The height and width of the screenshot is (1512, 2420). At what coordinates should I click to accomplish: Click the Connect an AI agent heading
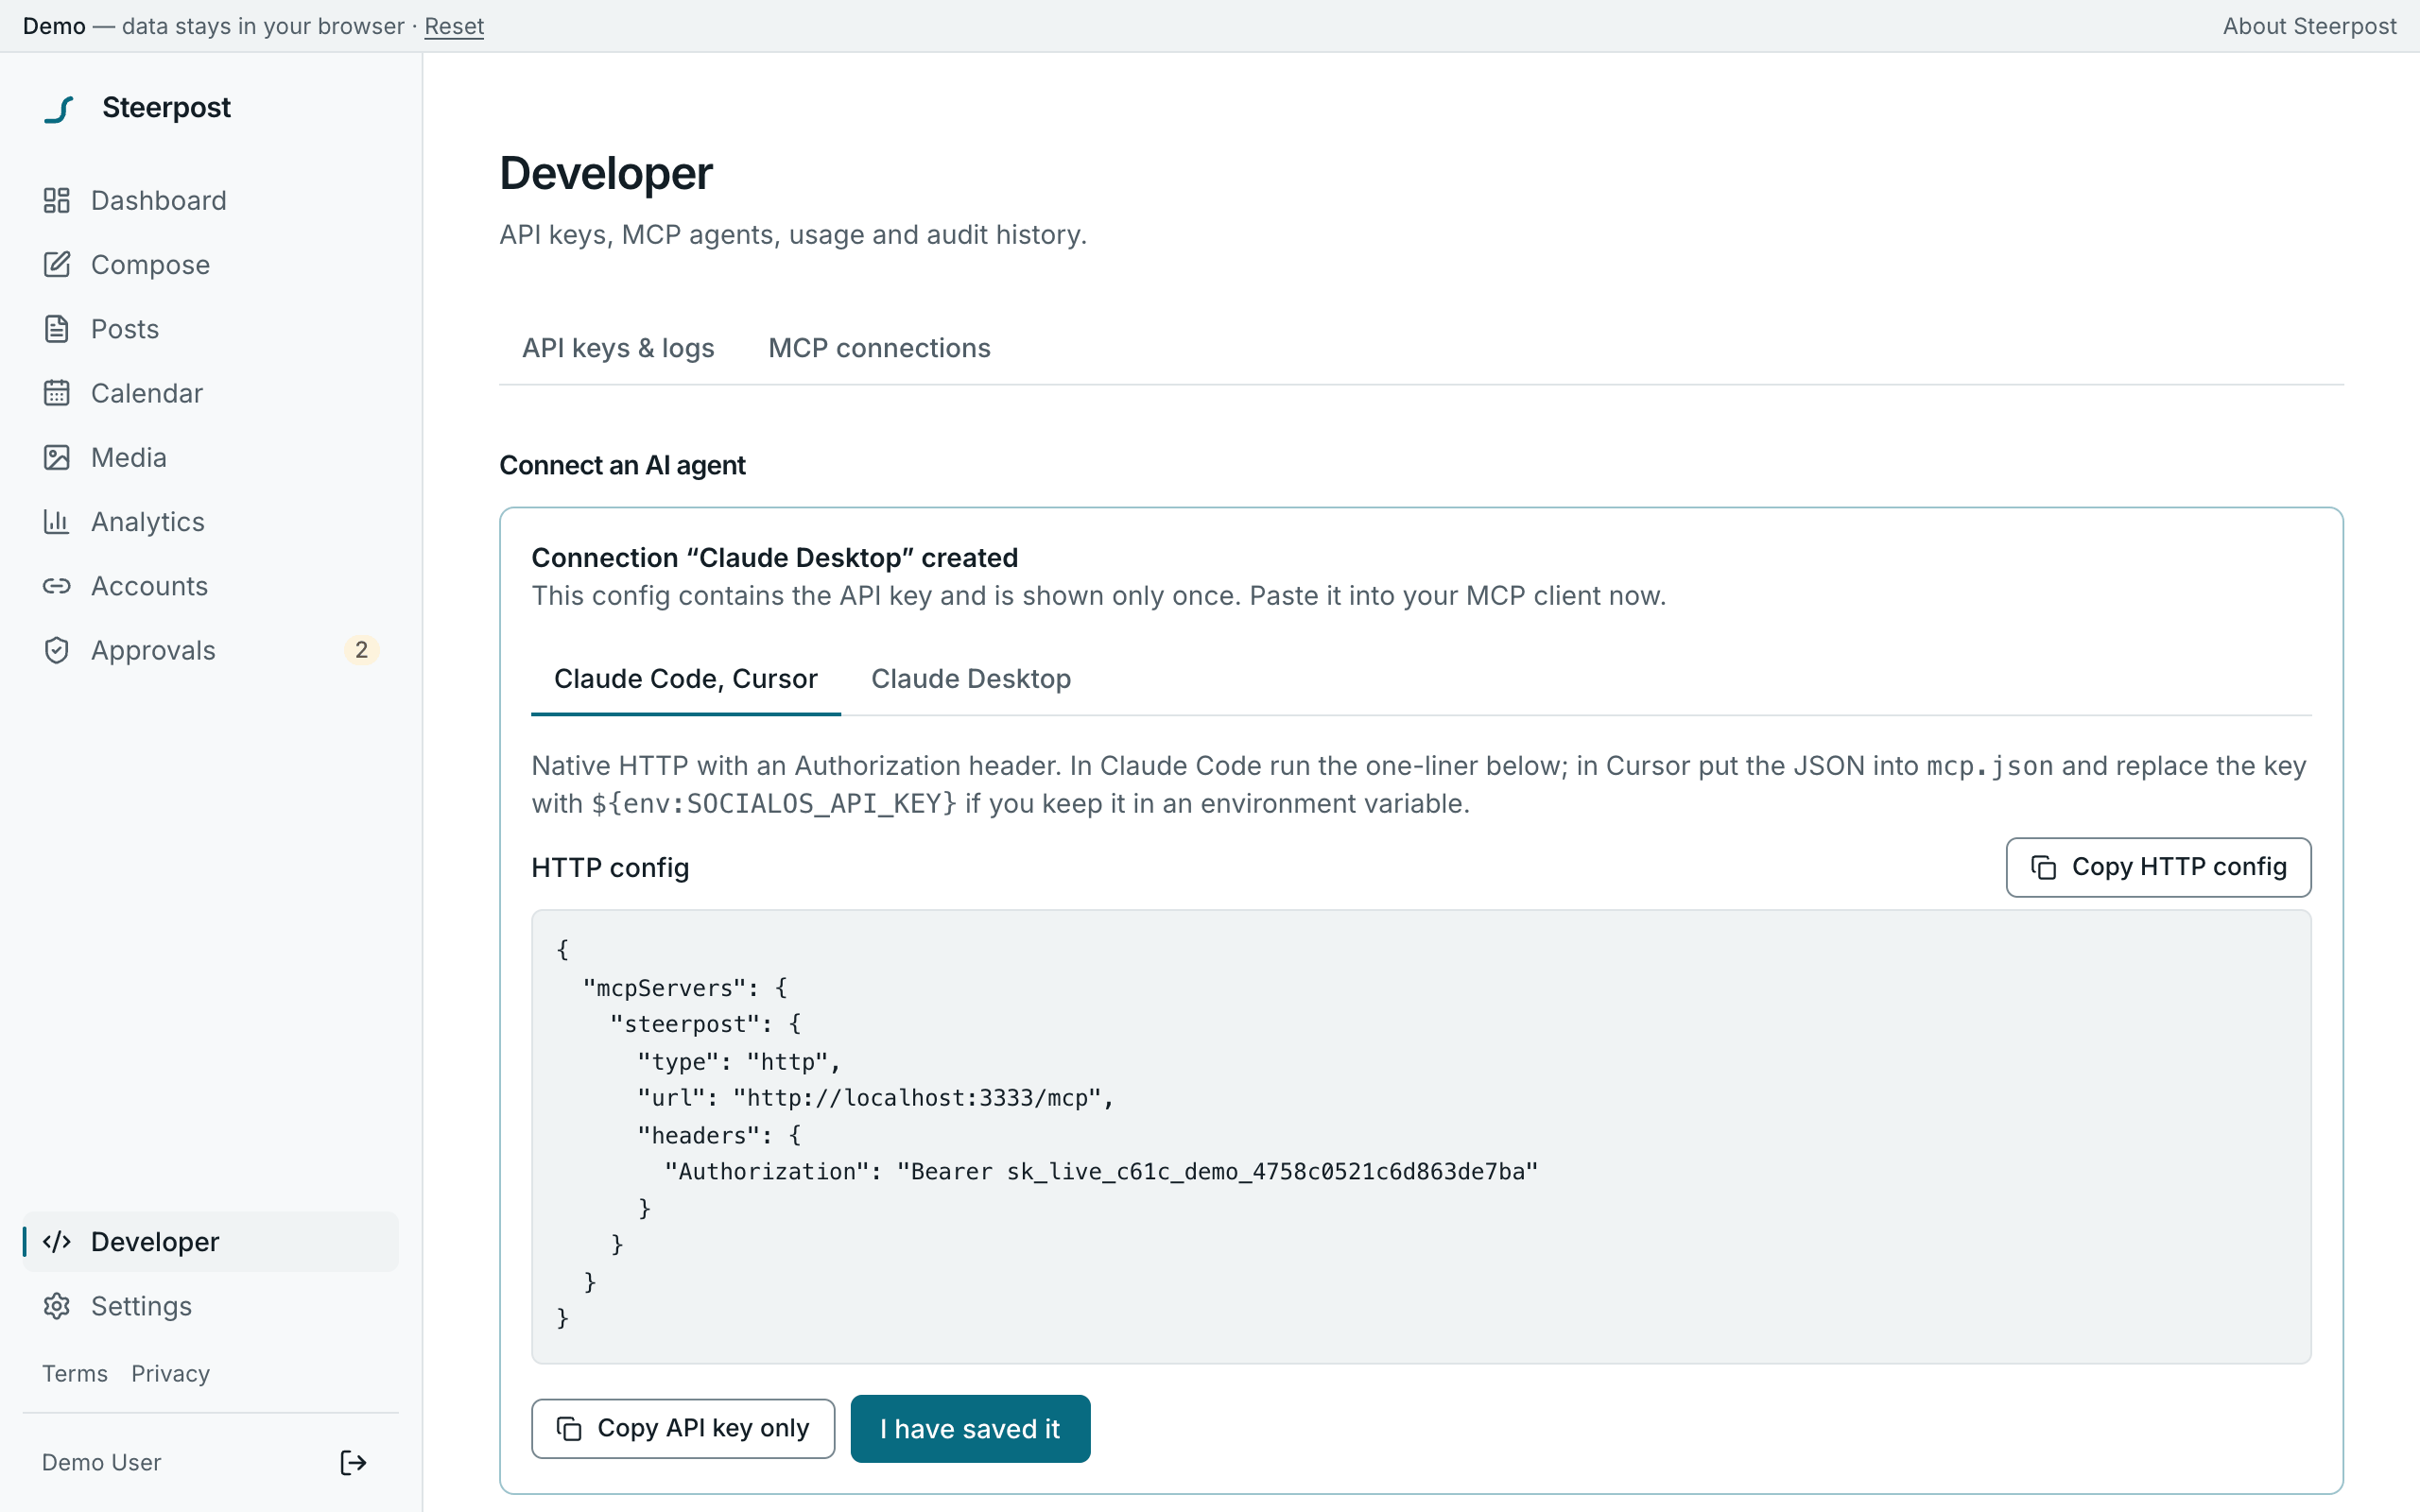point(622,465)
